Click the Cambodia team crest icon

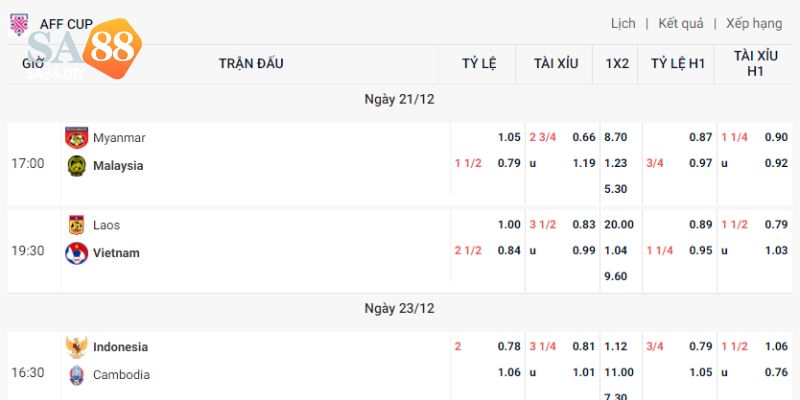(x=76, y=375)
